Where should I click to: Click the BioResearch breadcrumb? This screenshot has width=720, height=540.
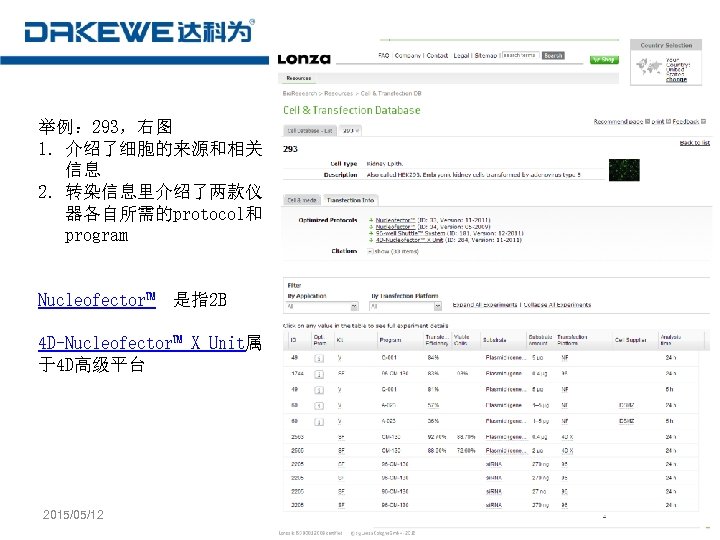[x=300, y=94]
